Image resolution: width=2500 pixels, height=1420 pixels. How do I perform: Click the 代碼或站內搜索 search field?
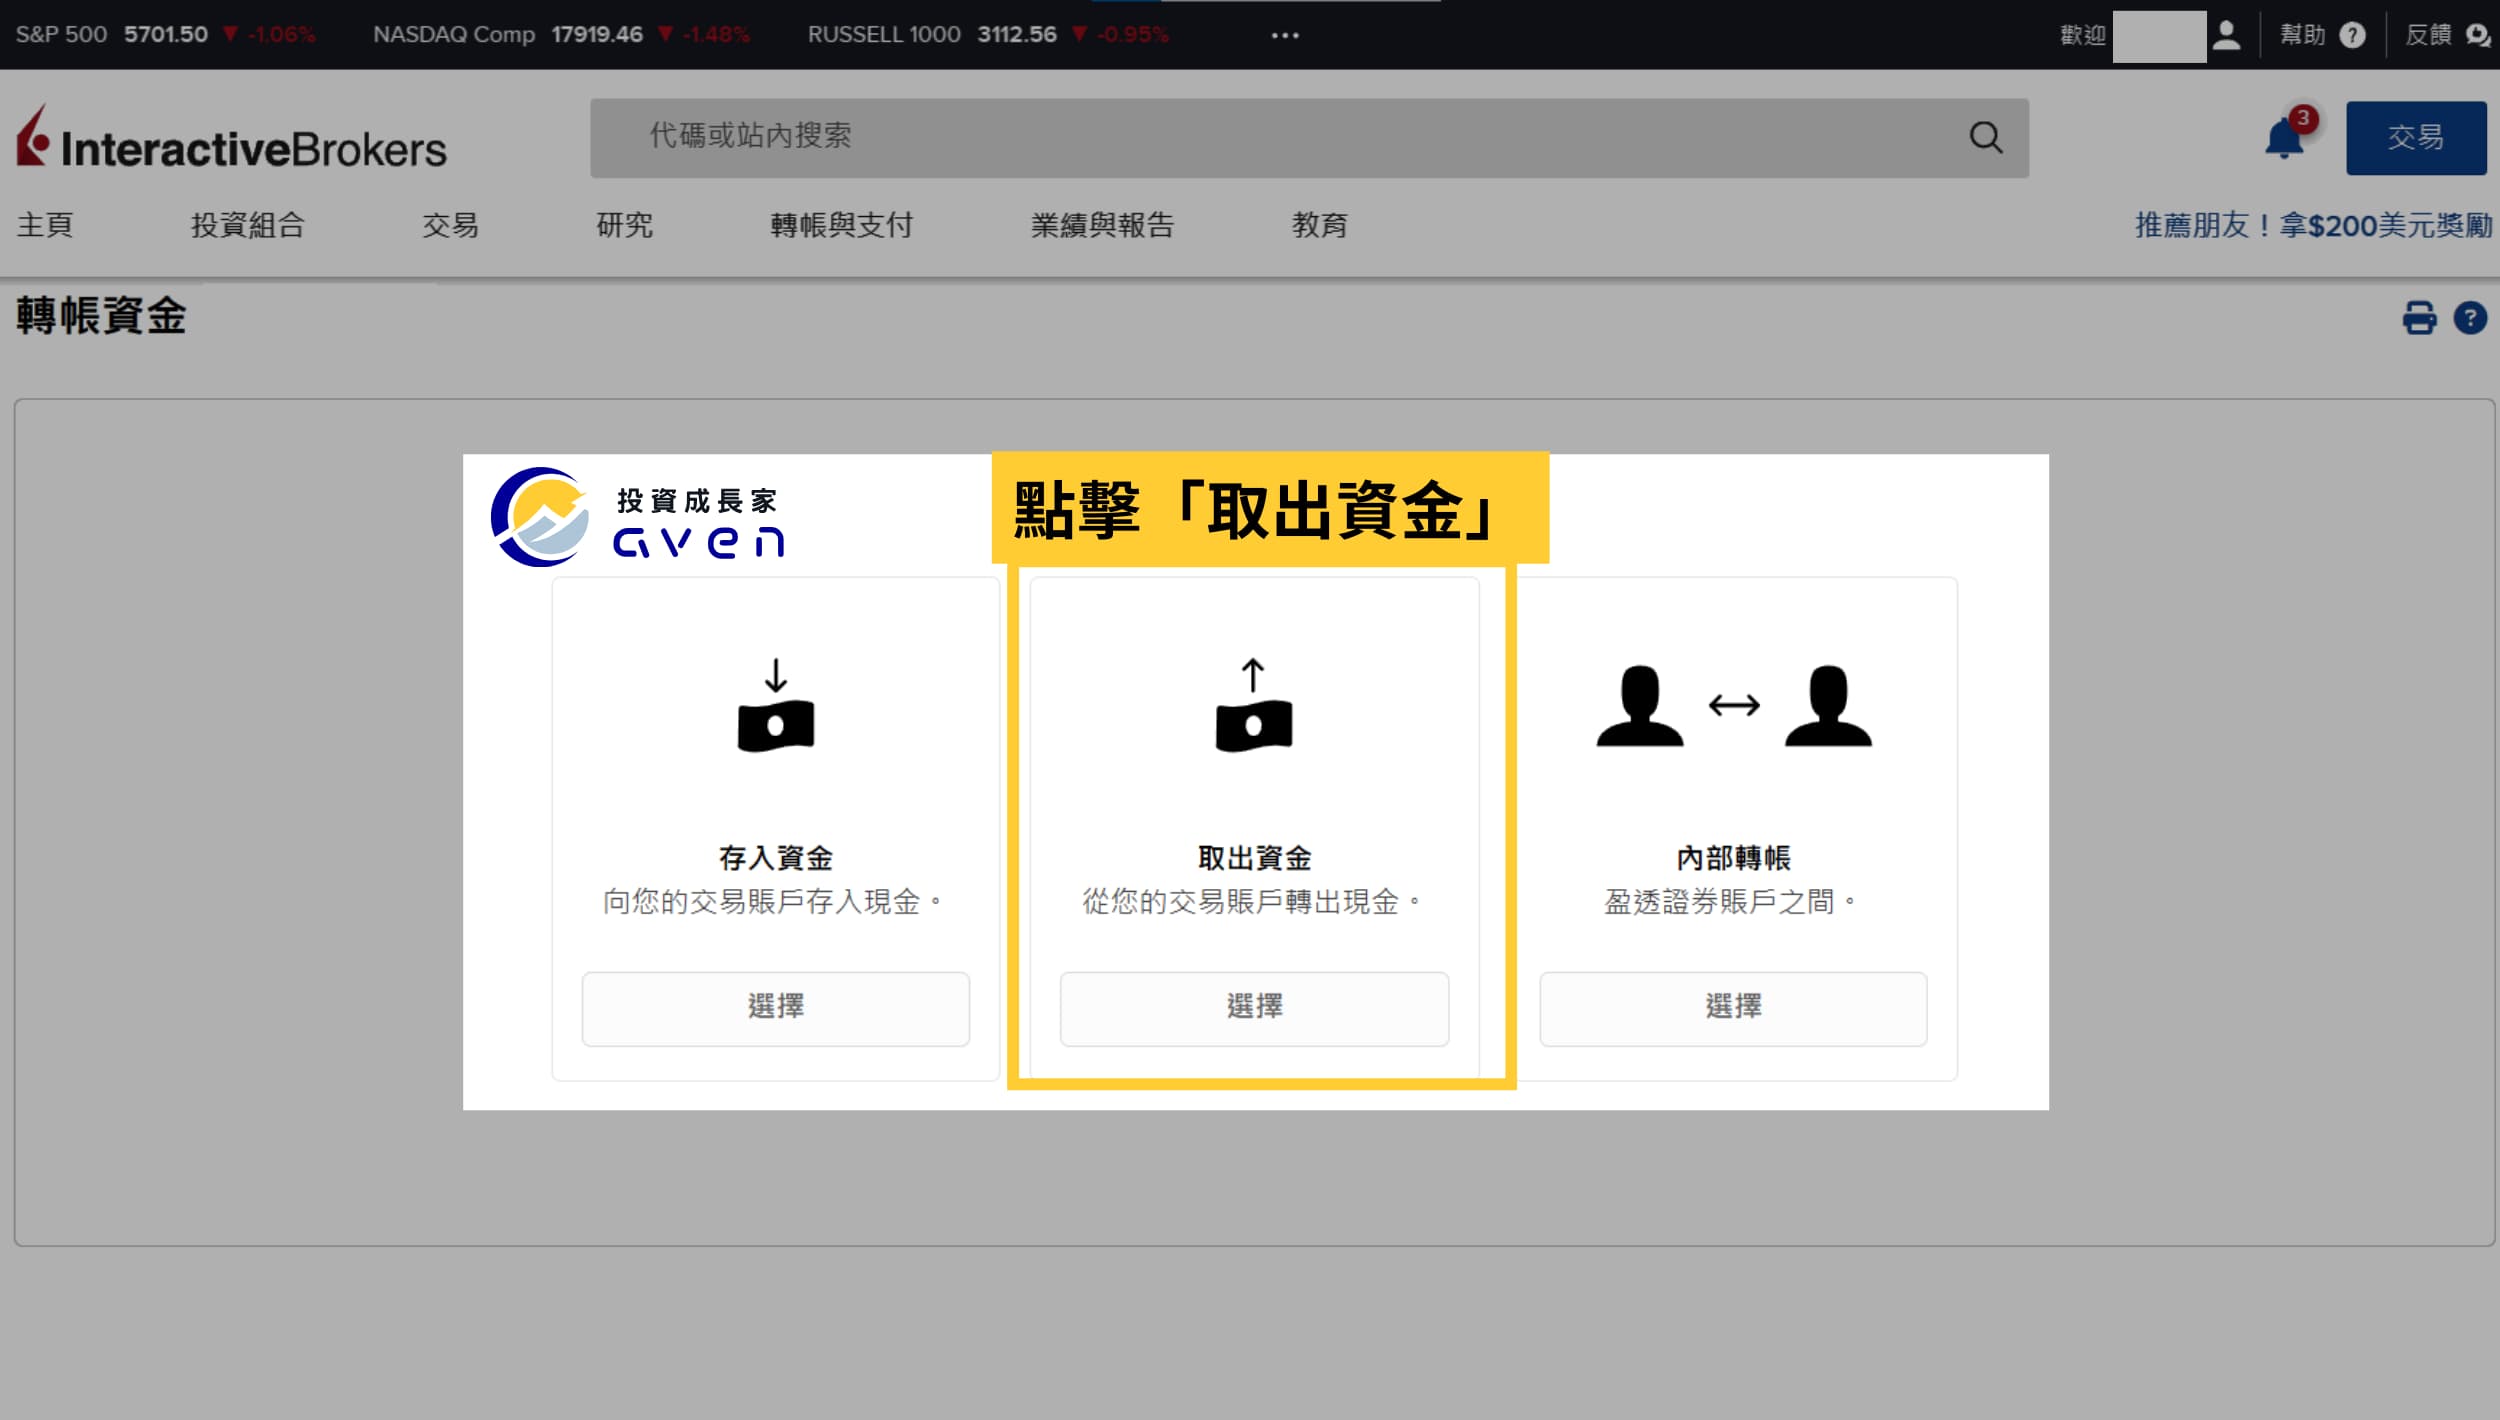tap(1309, 138)
